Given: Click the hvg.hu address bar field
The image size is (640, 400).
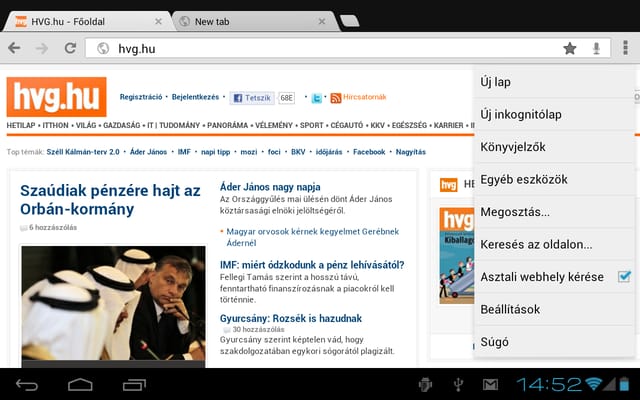Looking at the screenshot, I should click(x=348, y=49).
